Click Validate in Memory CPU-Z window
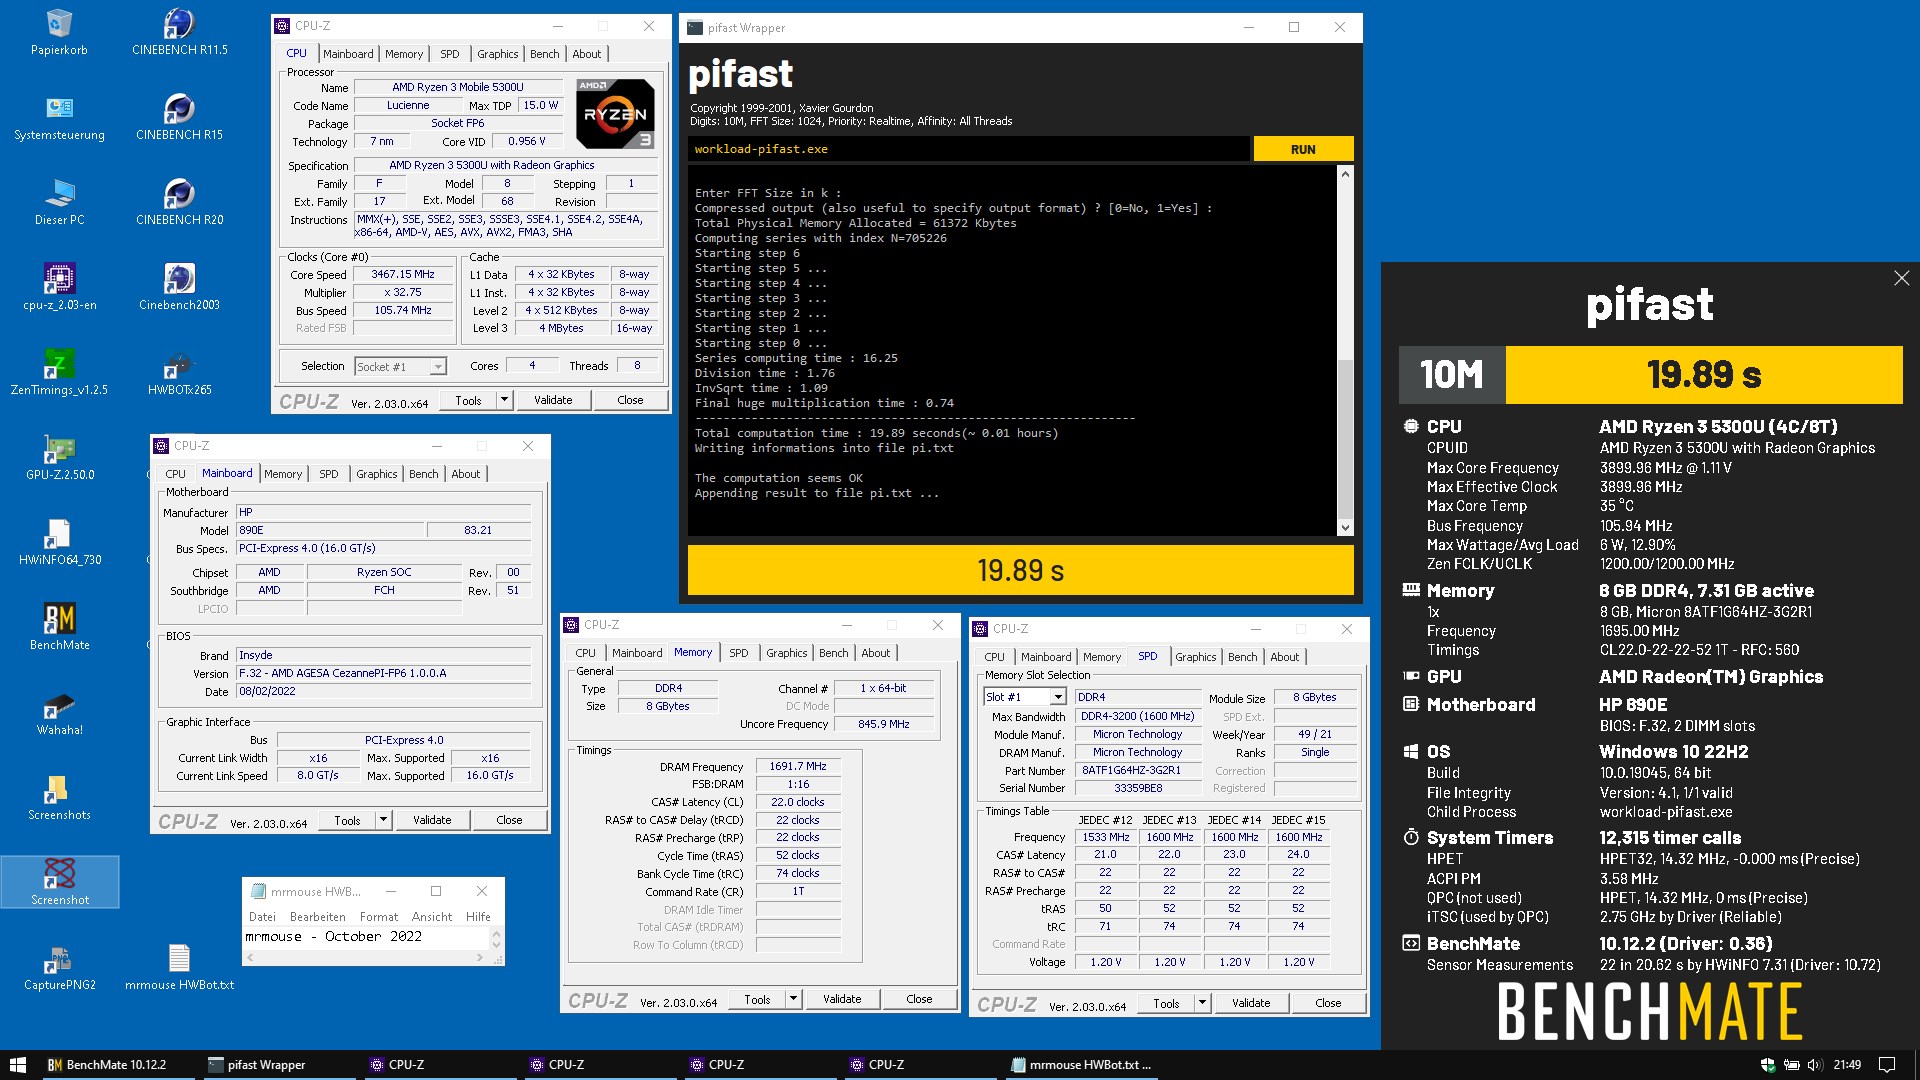 click(842, 999)
